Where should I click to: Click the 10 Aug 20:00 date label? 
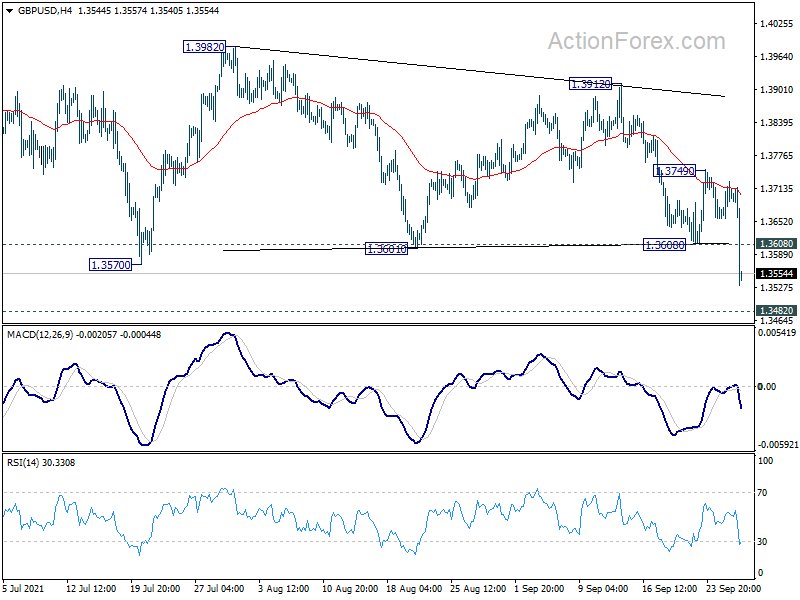tap(350, 589)
